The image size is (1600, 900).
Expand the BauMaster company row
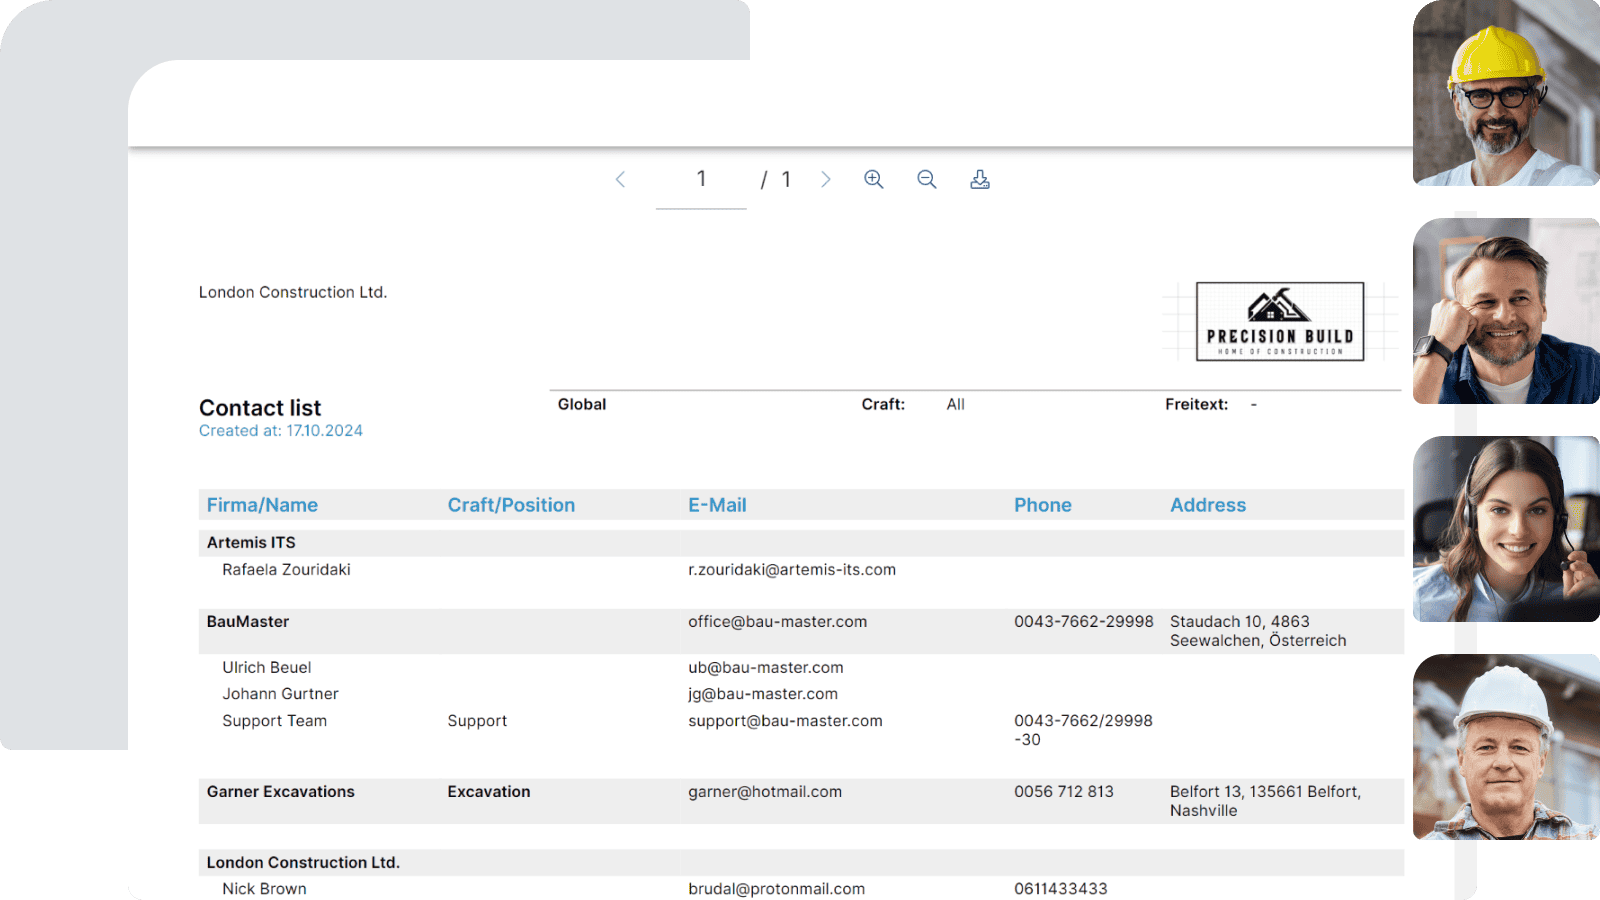(246, 621)
